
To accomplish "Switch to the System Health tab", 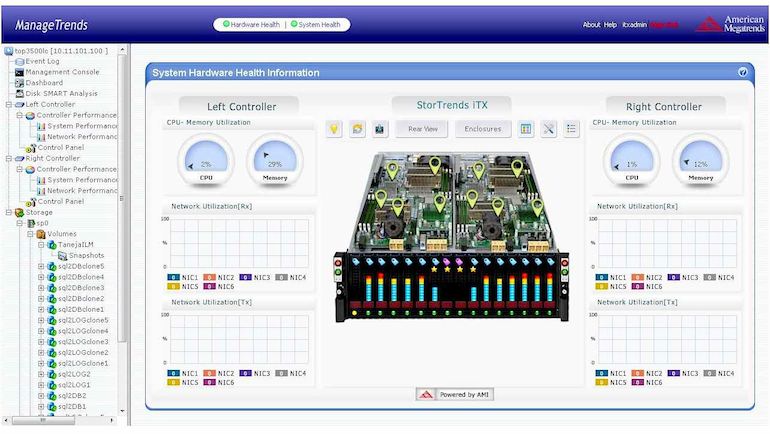I will pos(317,24).
